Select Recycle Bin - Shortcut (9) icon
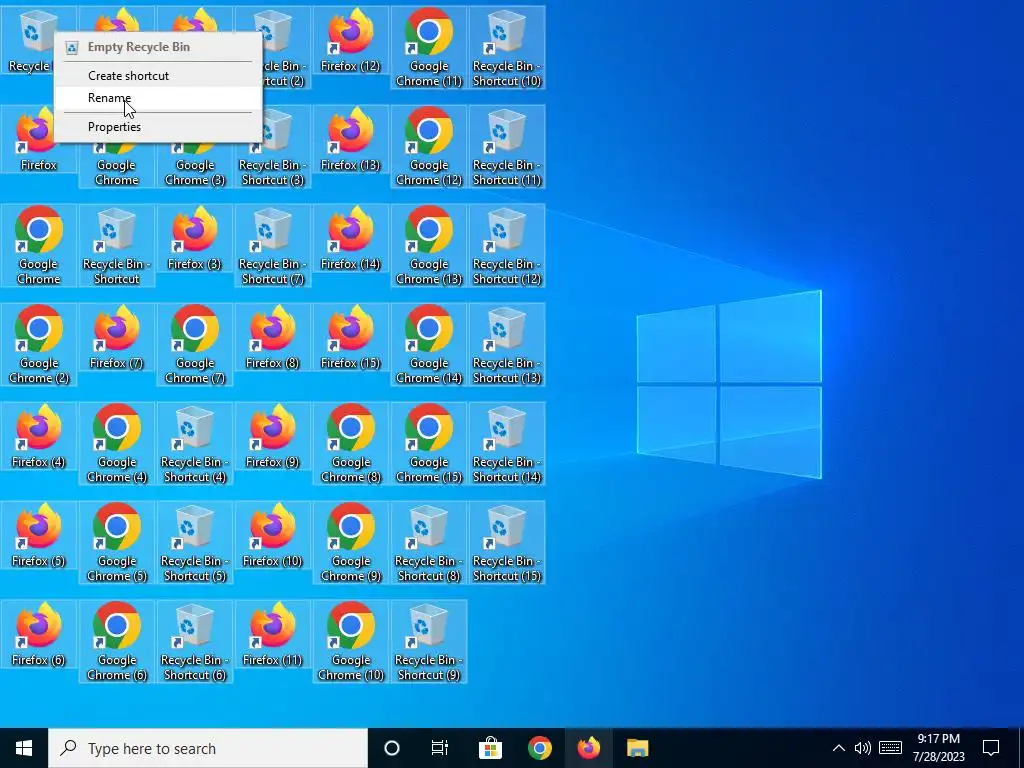The image size is (1024, 768). [x=428, y=642]
